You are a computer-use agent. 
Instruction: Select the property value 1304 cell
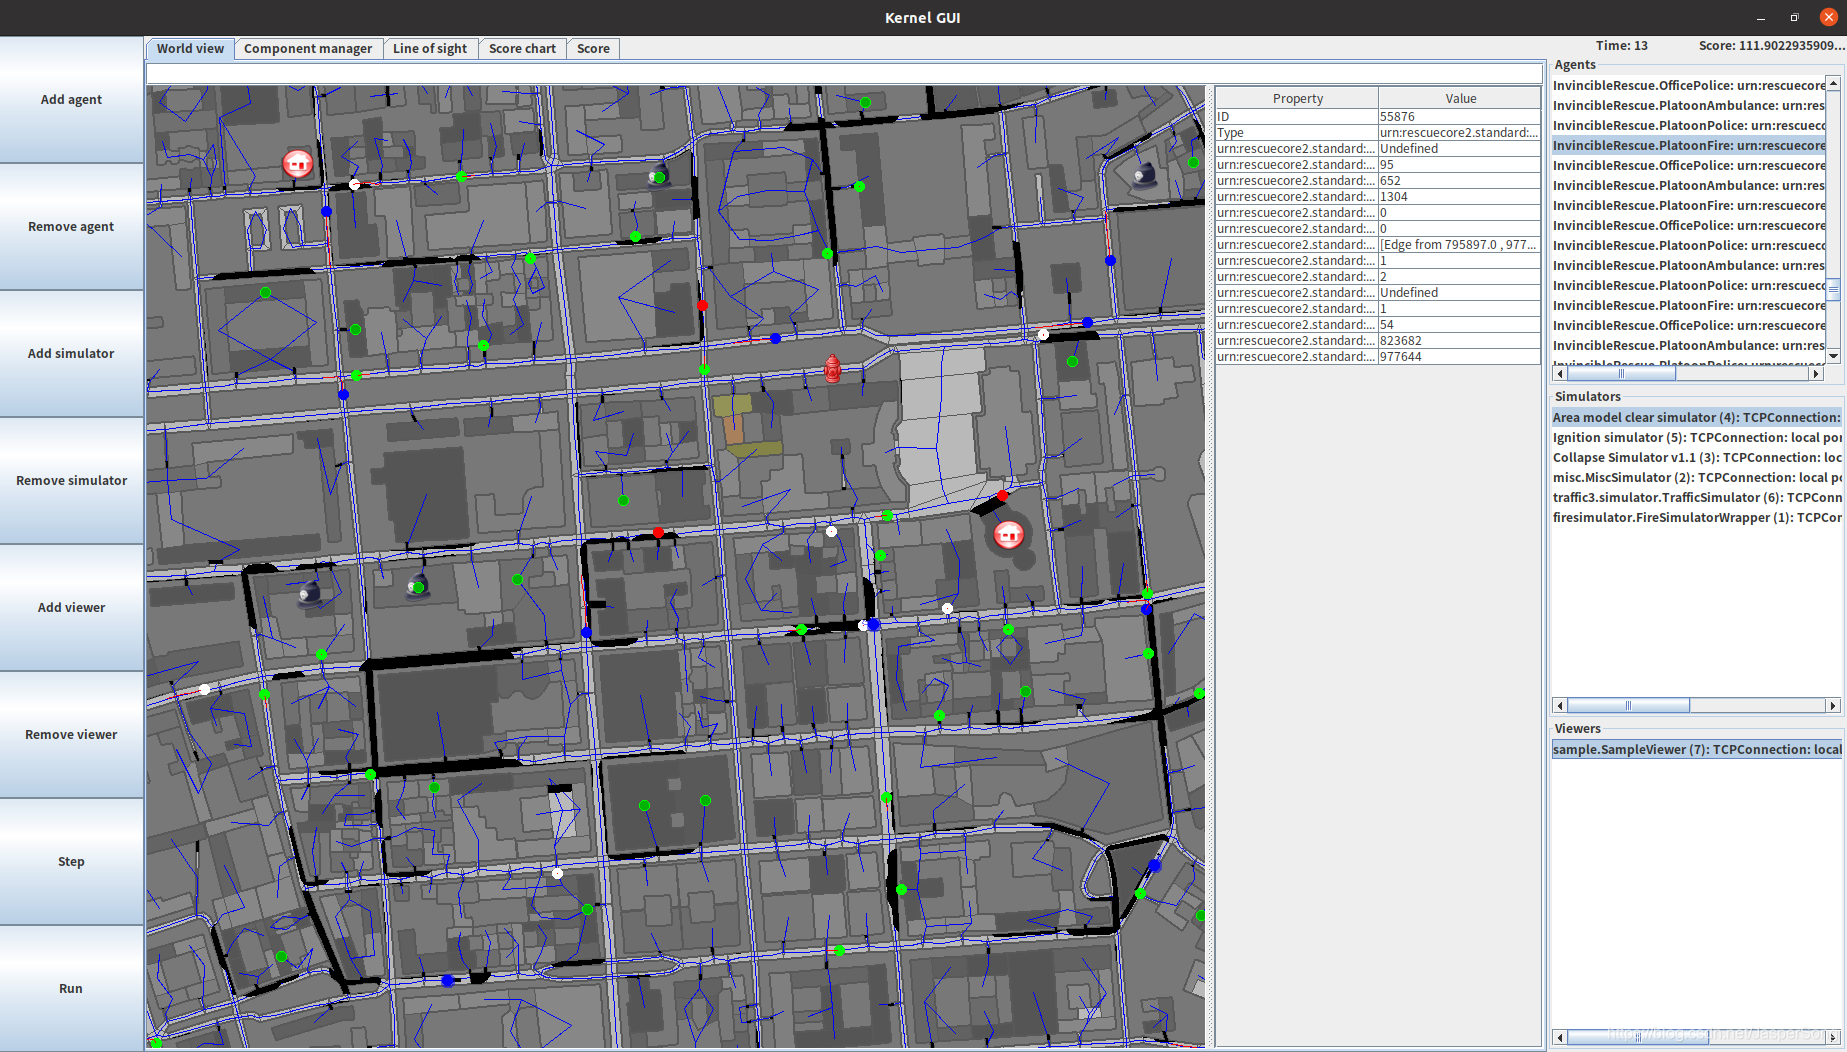[1459, 197]
